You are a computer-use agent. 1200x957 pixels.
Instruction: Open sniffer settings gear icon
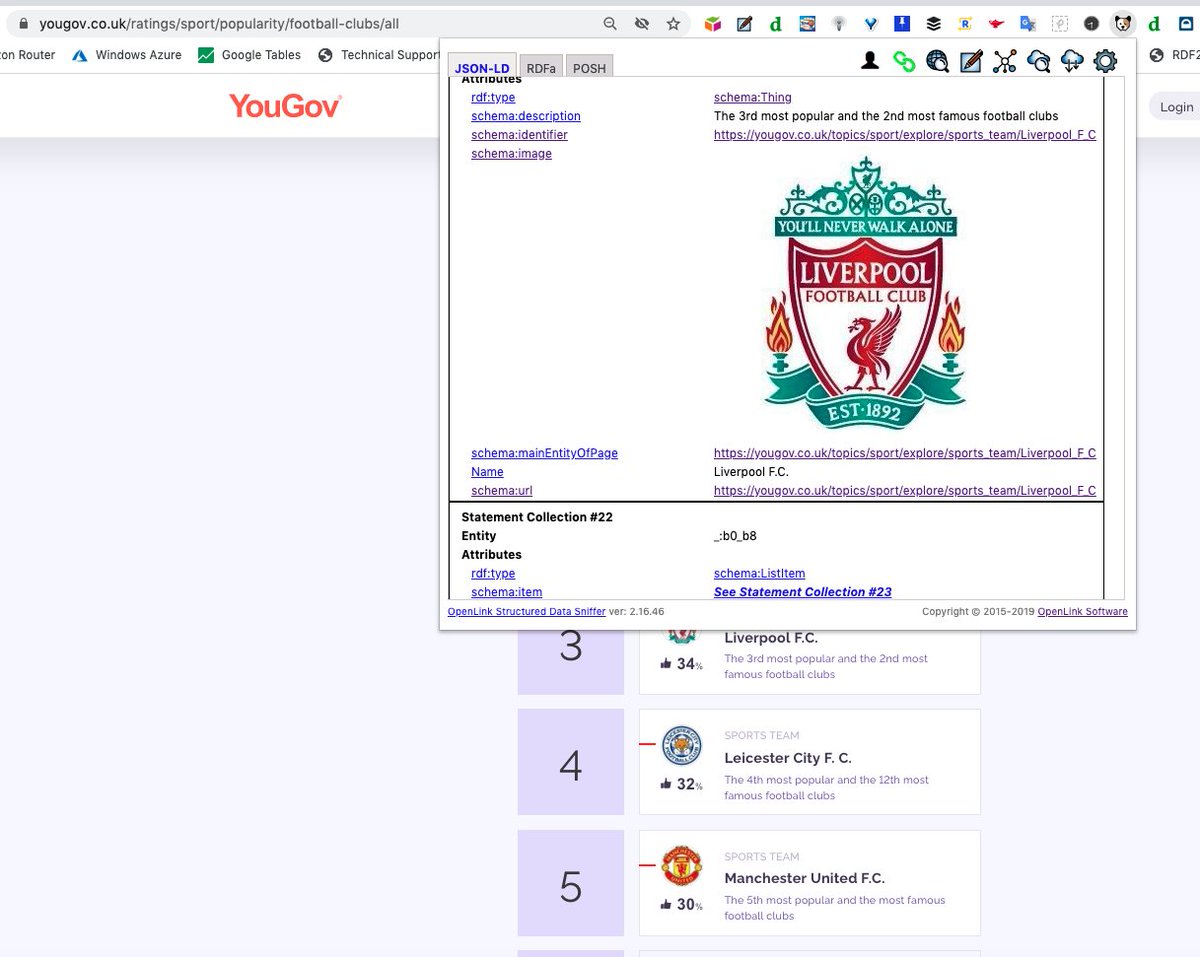coord(1105,62)
